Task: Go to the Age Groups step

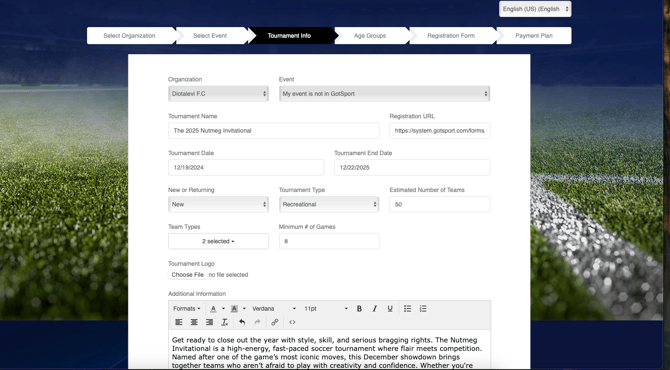Action: pos(370,35)
